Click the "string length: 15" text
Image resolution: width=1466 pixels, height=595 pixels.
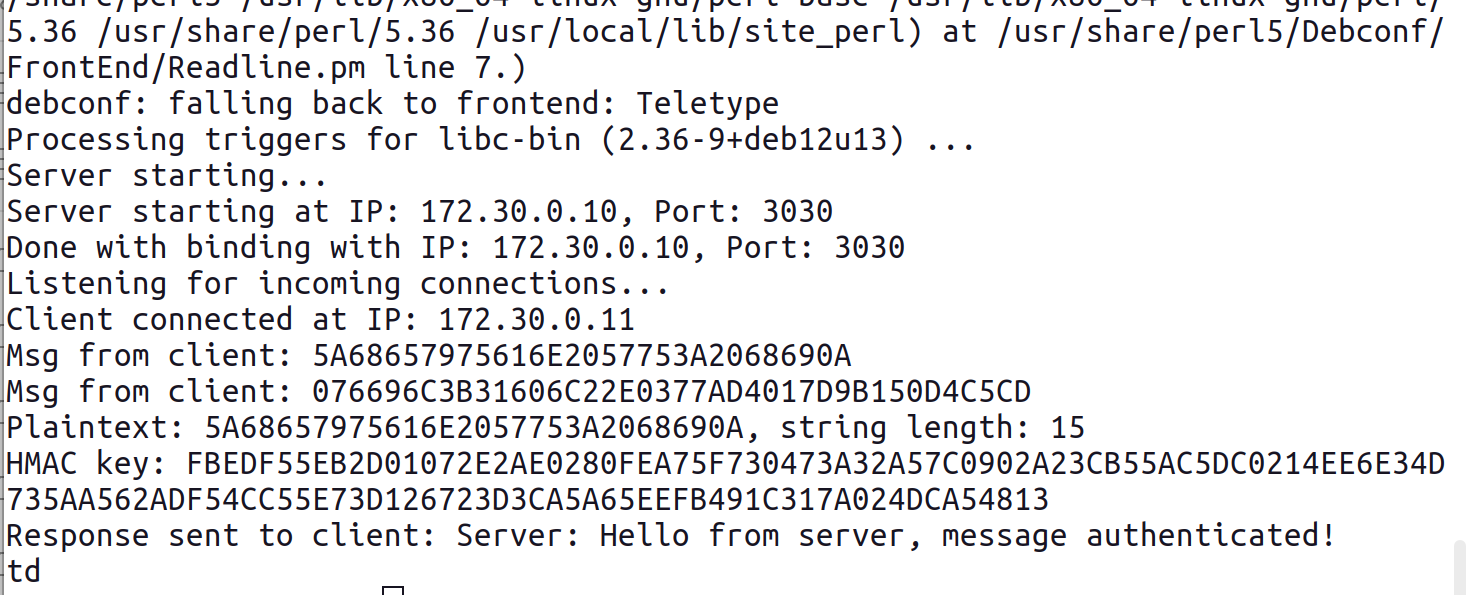(x=932, y=428)
